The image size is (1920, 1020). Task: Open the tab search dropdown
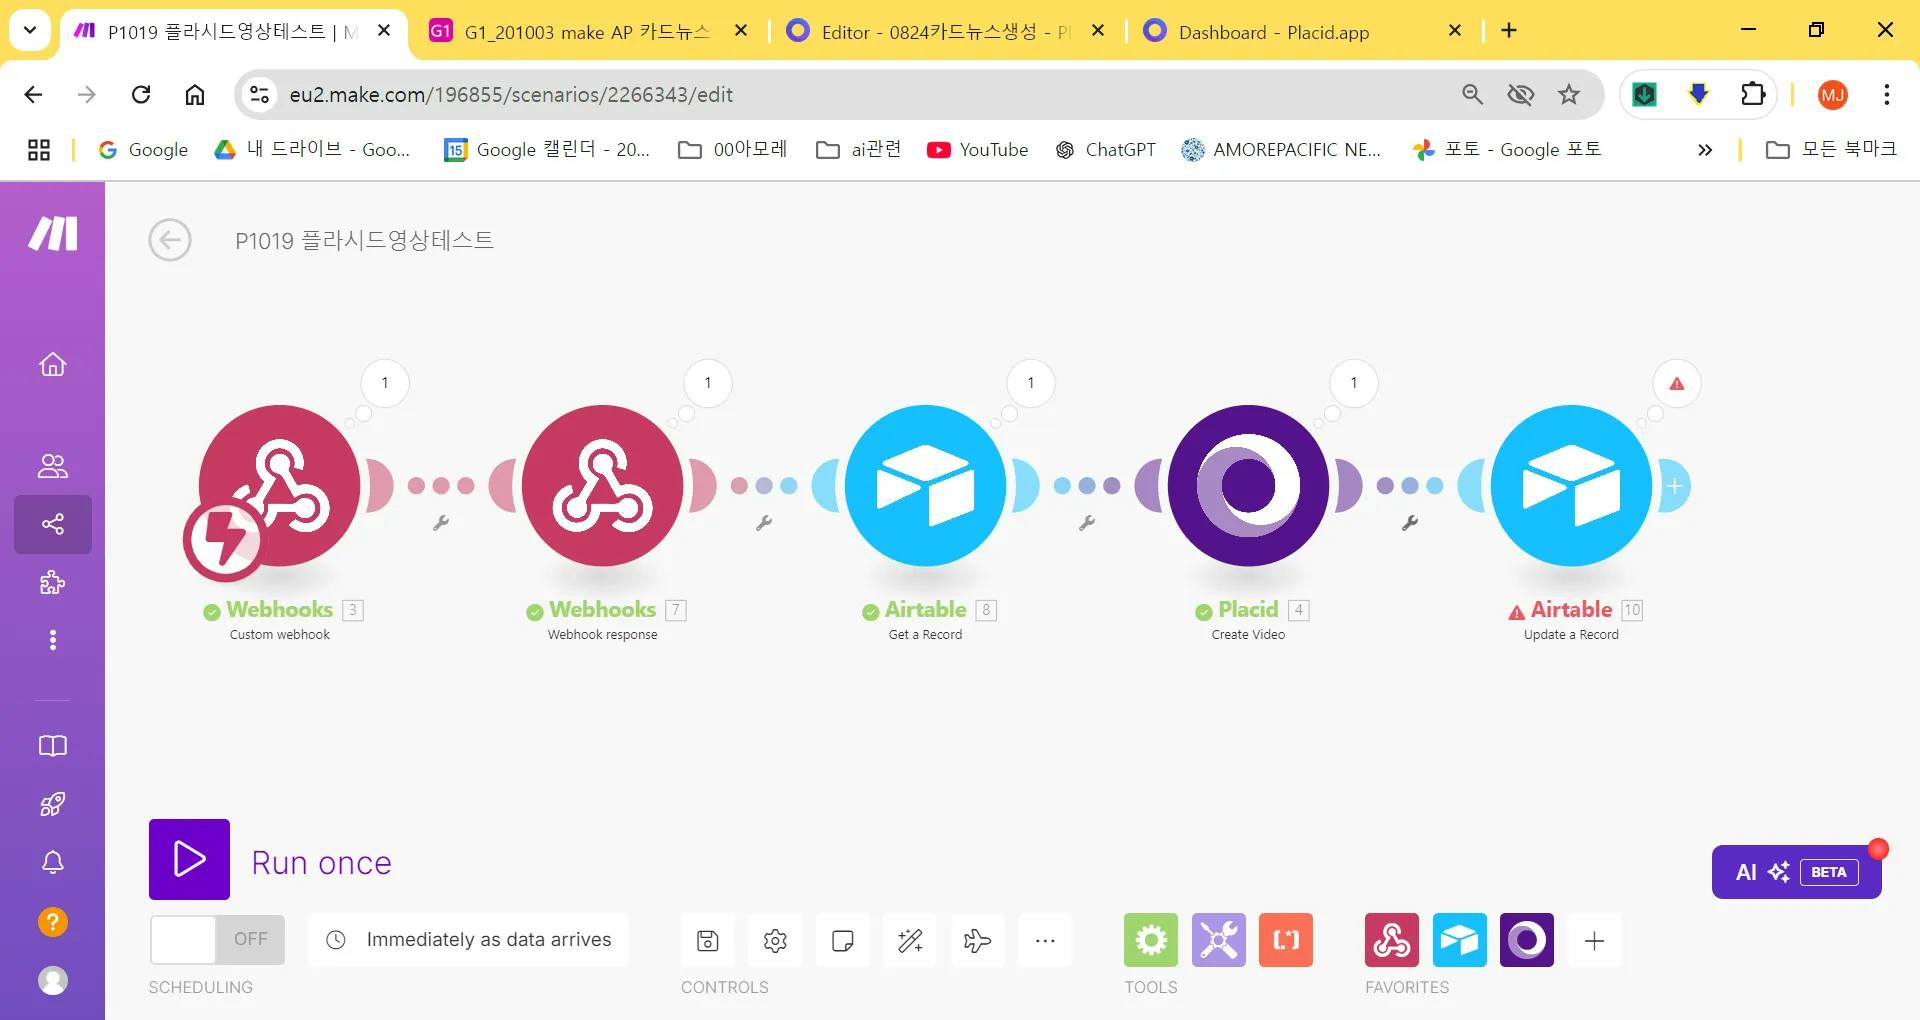coord(30,30)
